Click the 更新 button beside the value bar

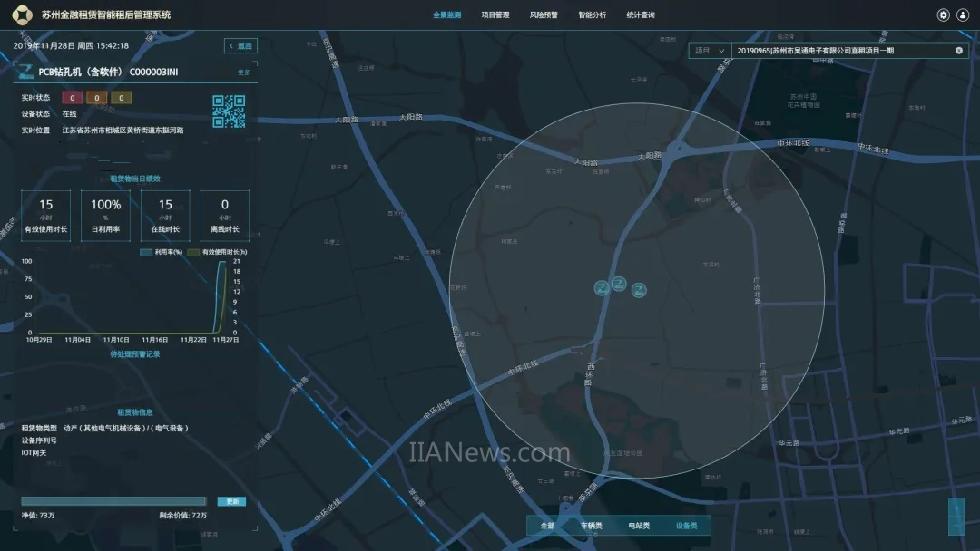pyautogui.click(x=232, y=502)
